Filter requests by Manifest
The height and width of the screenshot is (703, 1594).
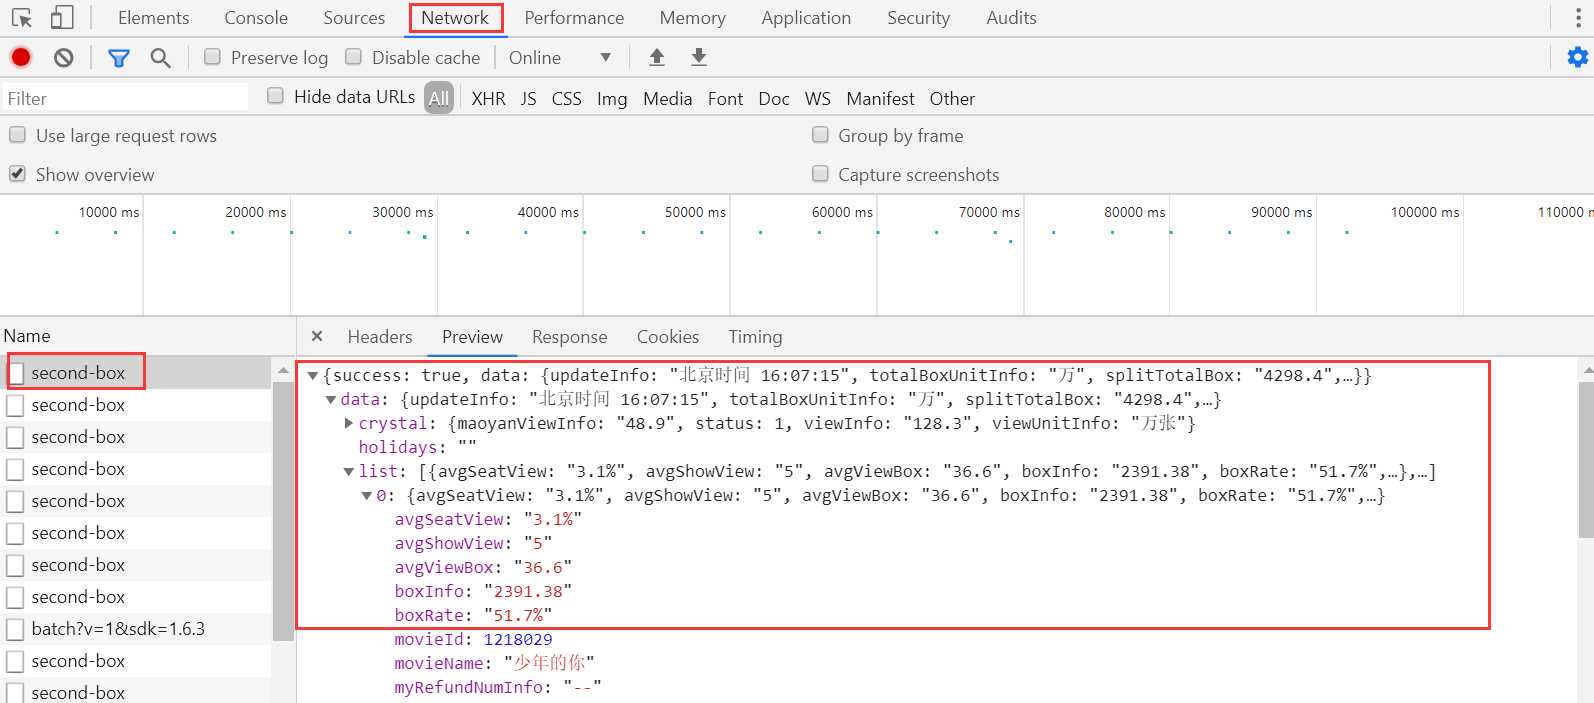880,98
